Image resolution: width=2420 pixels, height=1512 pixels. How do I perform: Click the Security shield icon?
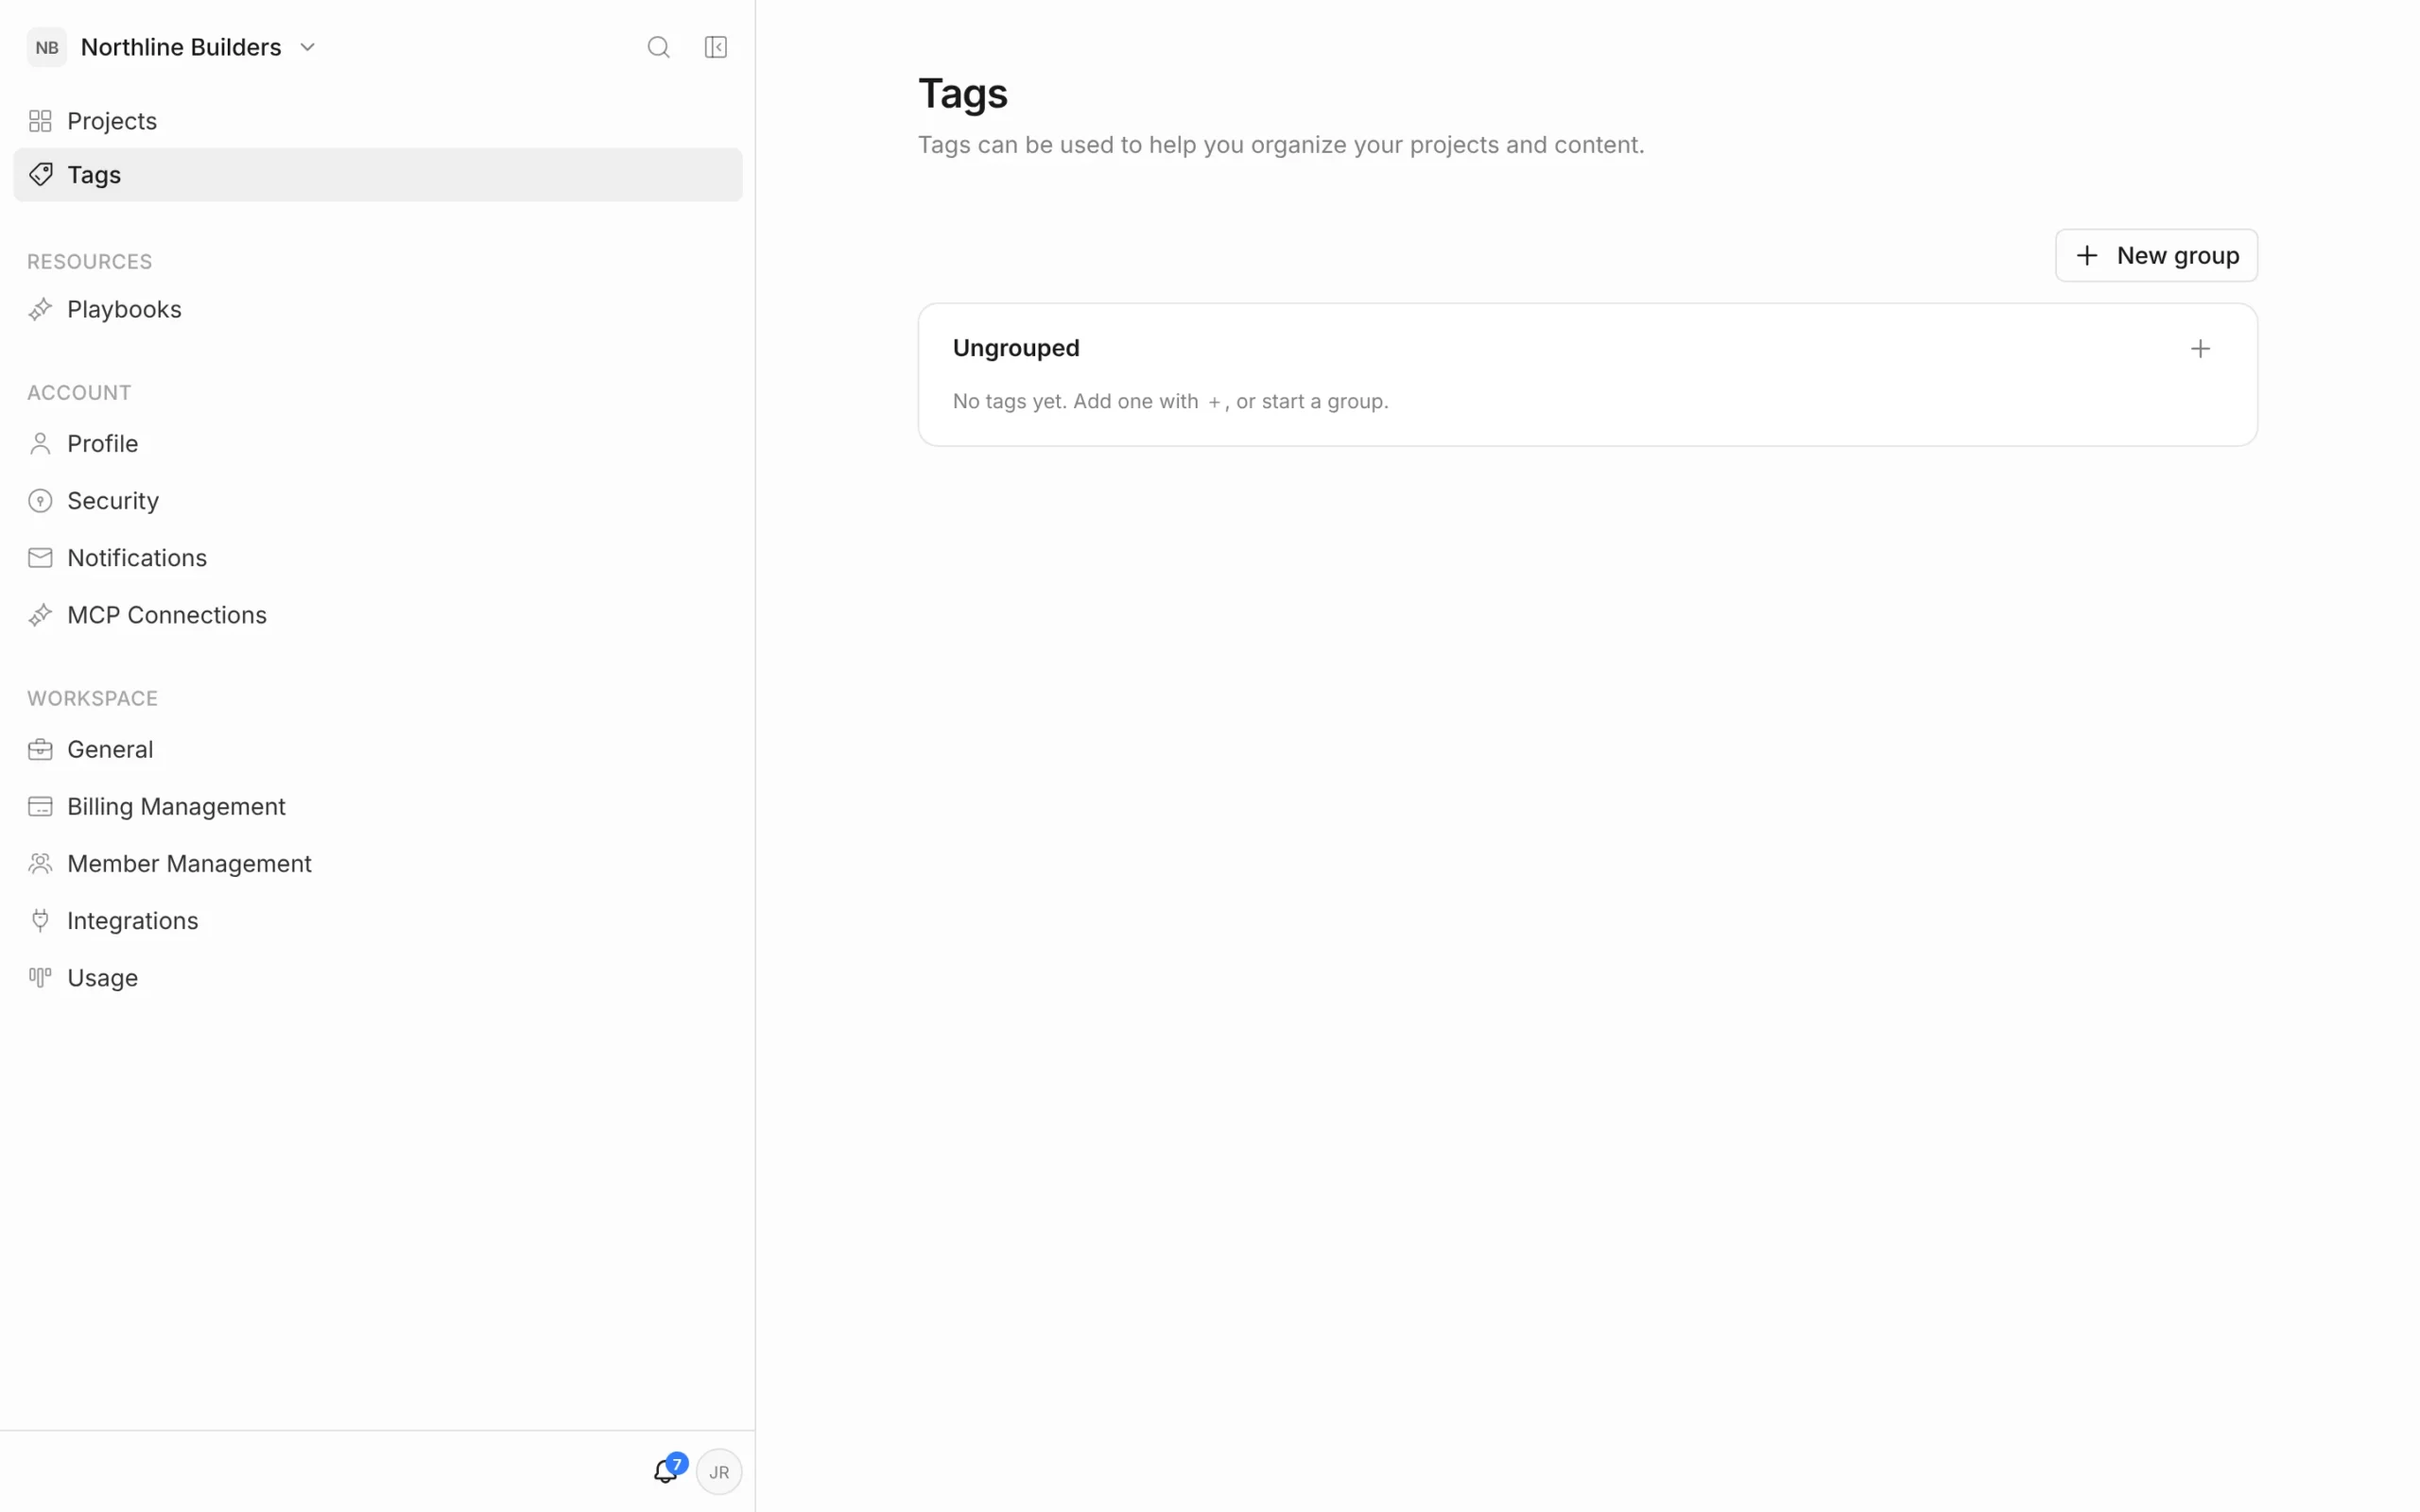(40, 500)
